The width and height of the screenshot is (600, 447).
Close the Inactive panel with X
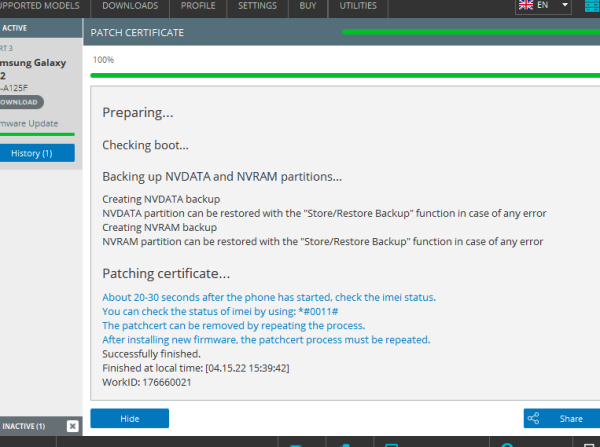coord(72,426)
